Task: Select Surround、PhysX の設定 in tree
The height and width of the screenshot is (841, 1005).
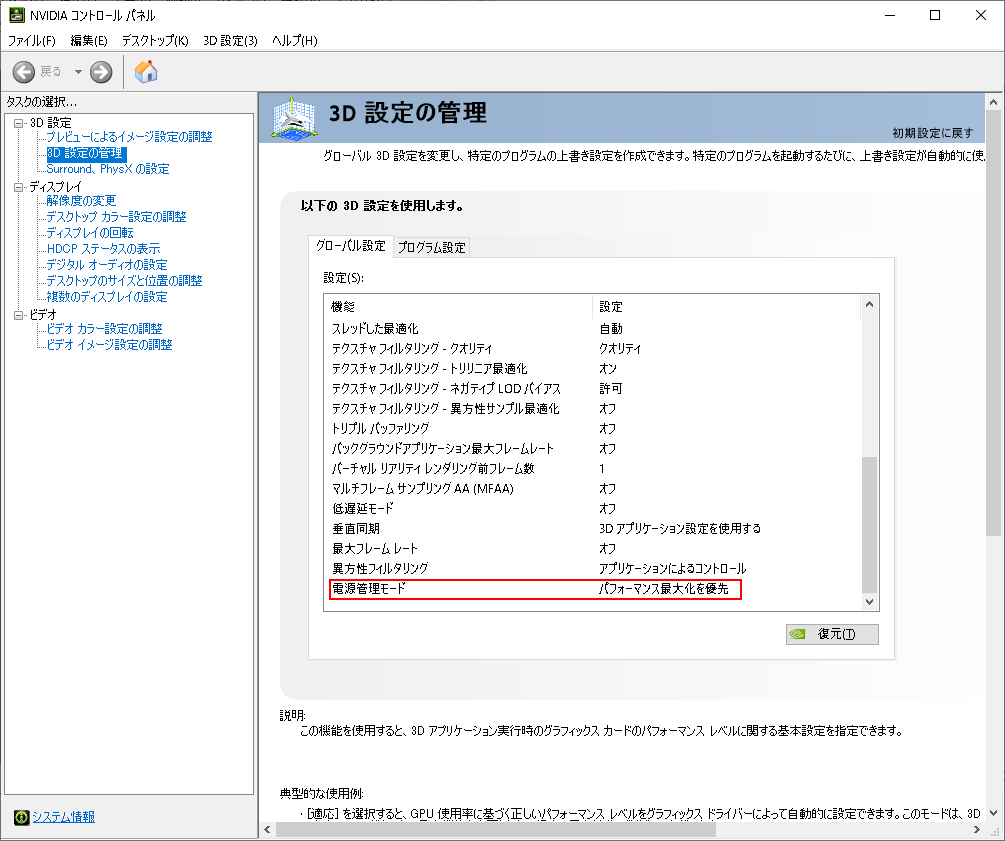Action: (x=108, y=169)
